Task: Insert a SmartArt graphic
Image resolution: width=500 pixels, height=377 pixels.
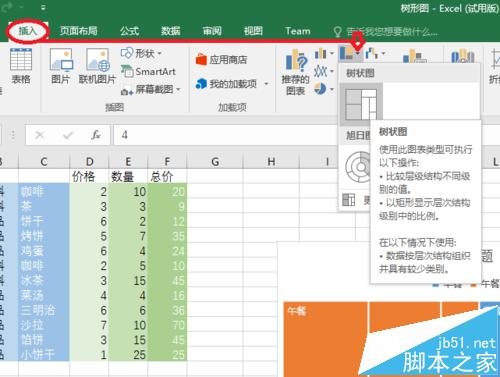Action: click(x=148, y=71)
